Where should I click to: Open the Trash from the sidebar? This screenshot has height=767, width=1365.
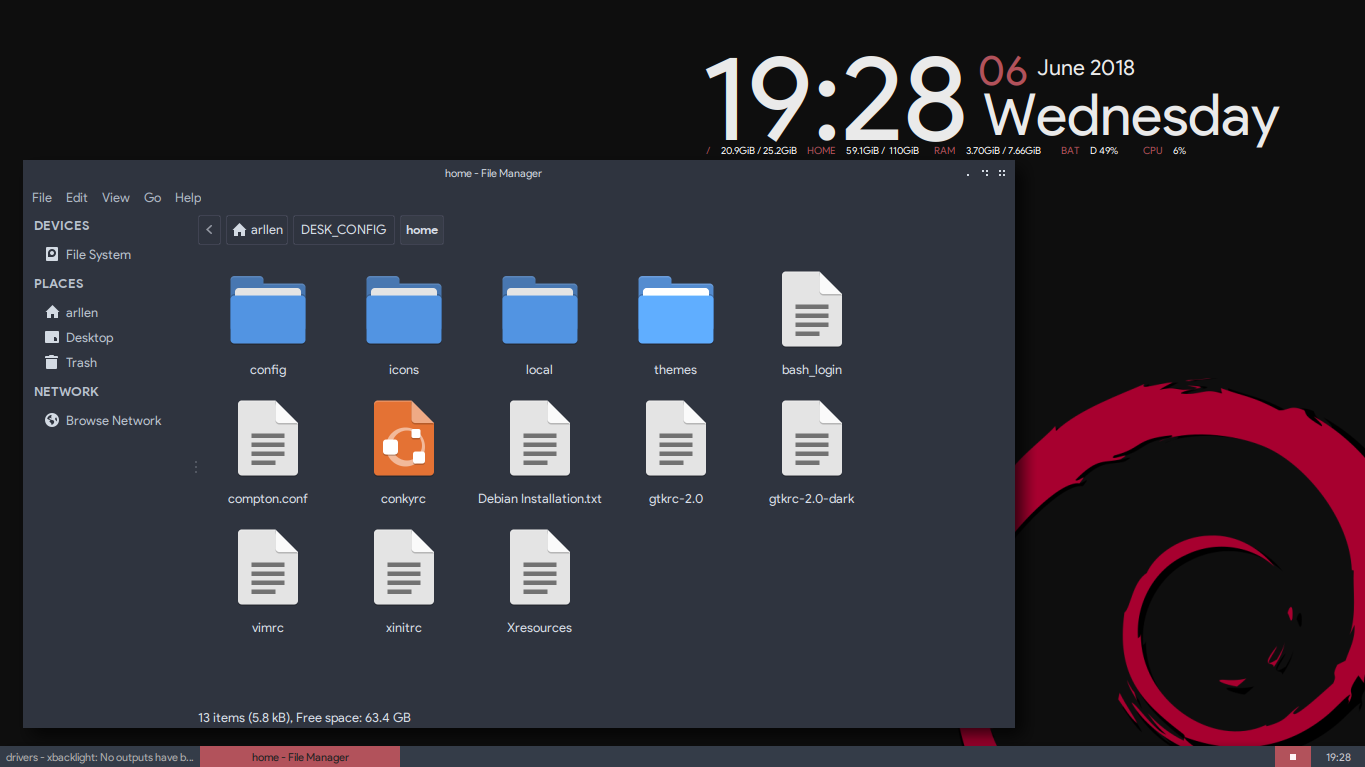click(x=80, y=362)
